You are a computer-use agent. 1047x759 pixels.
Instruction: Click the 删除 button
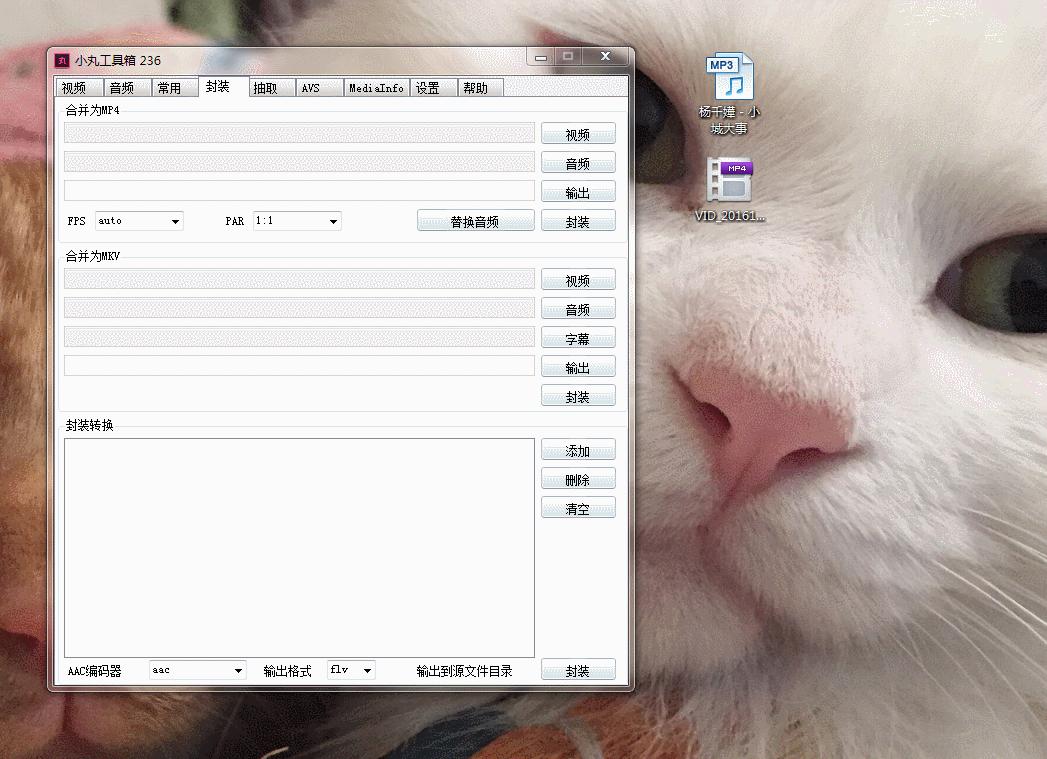pos(578,480)
